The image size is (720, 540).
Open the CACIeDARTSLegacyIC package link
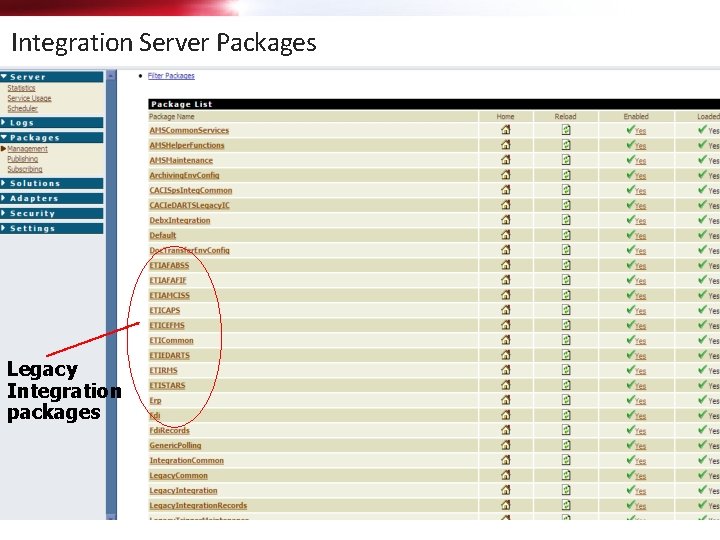189,205
